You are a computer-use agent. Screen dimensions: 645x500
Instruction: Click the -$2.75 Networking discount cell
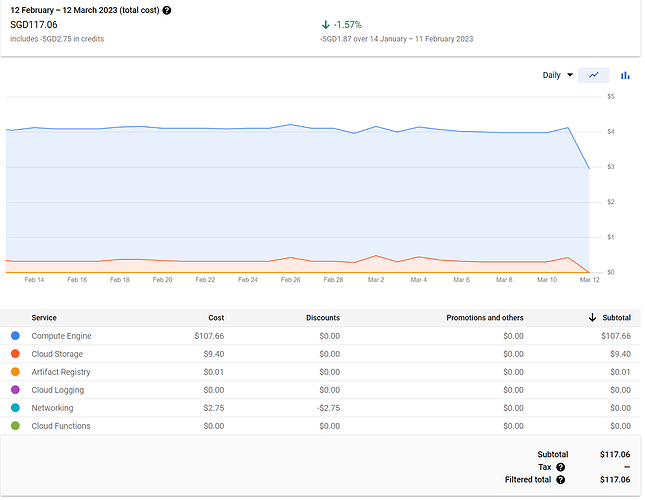328,408
